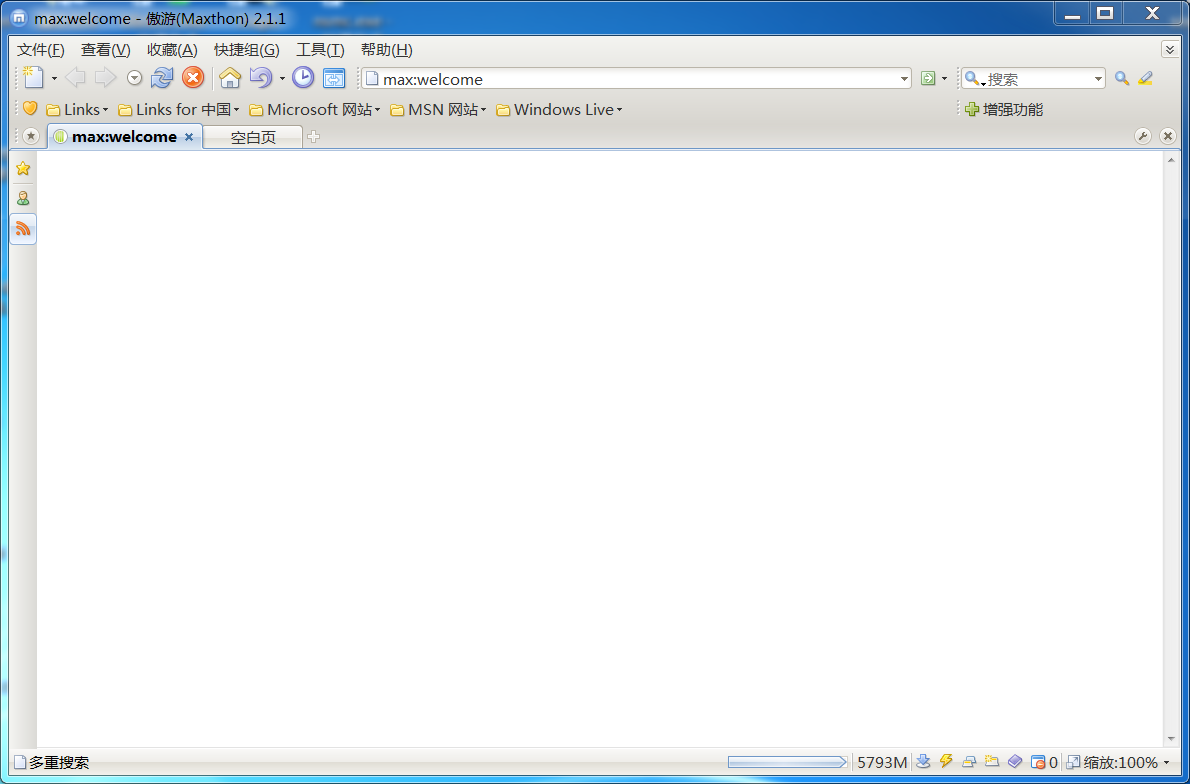Expand the Links for 中国 folder
This screenshot has height=784, width=1190.
(x=179, y=110)
